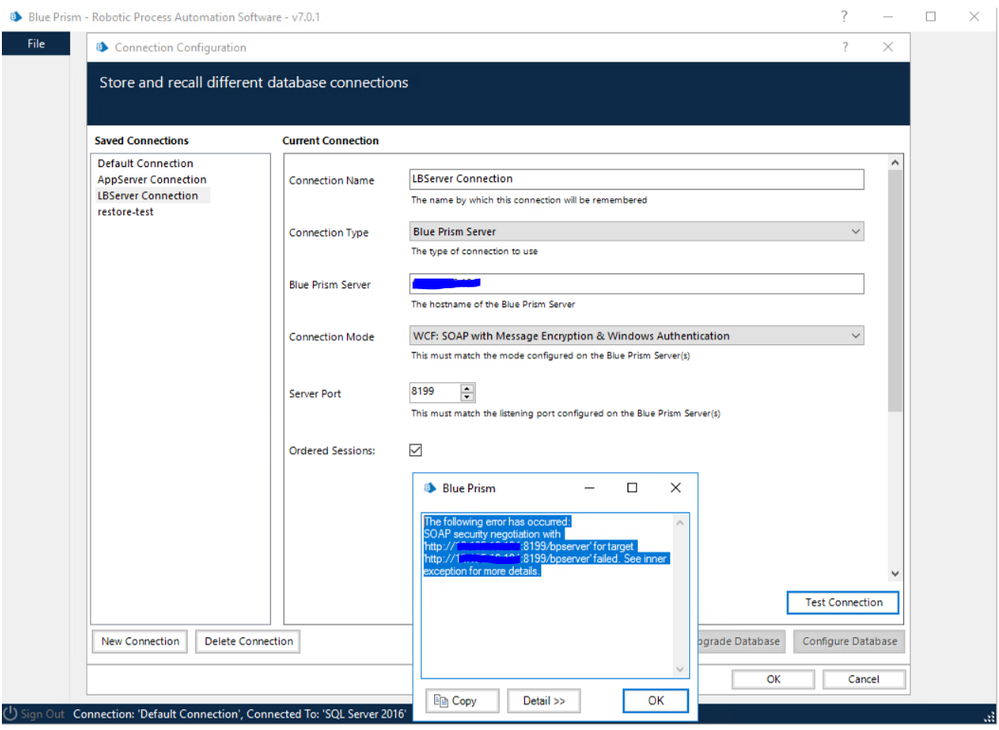
Task: Open the Connection Mode dropdown
Action: (x=636, y=336)
